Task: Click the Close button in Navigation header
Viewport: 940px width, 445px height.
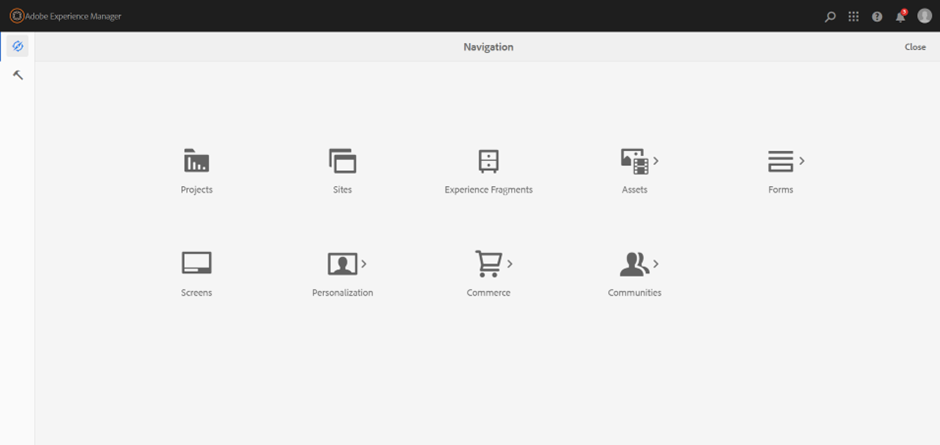Action: pyautogui.click(x=914, y=47)
